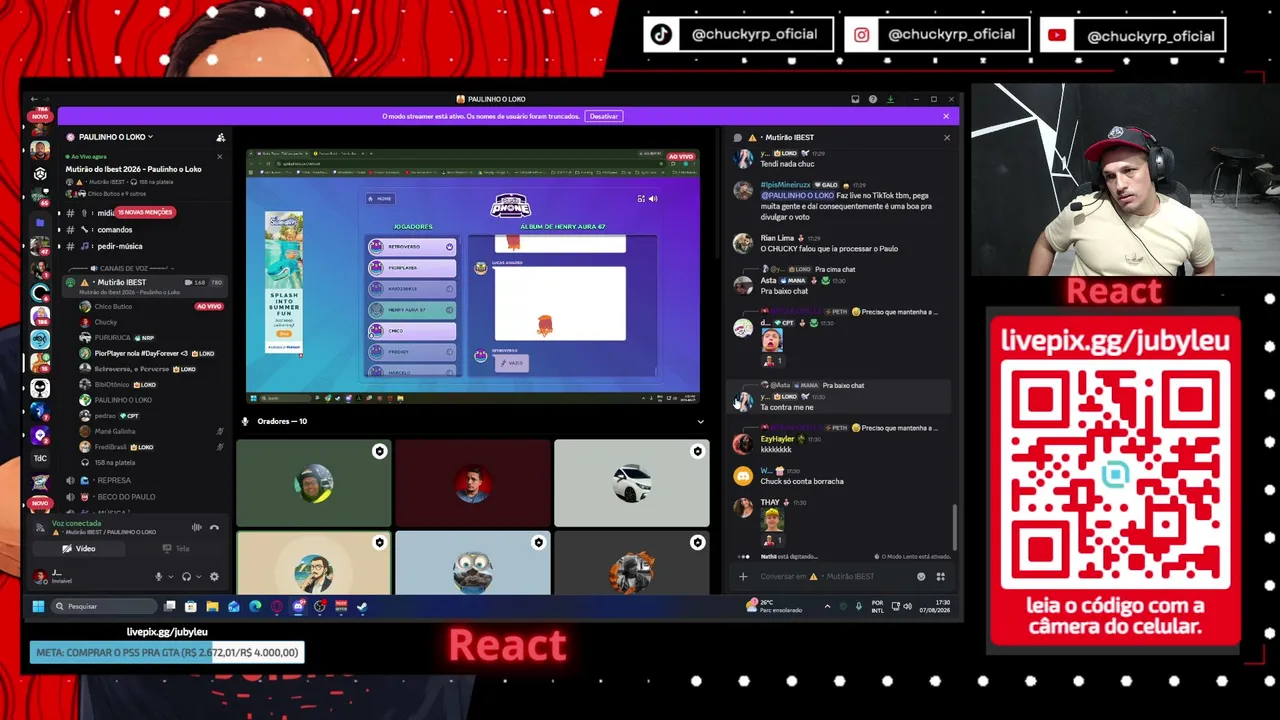Select PURURUCA in voice channel list
This screenshot has width=1280, height=720.
tap(112, 338)
